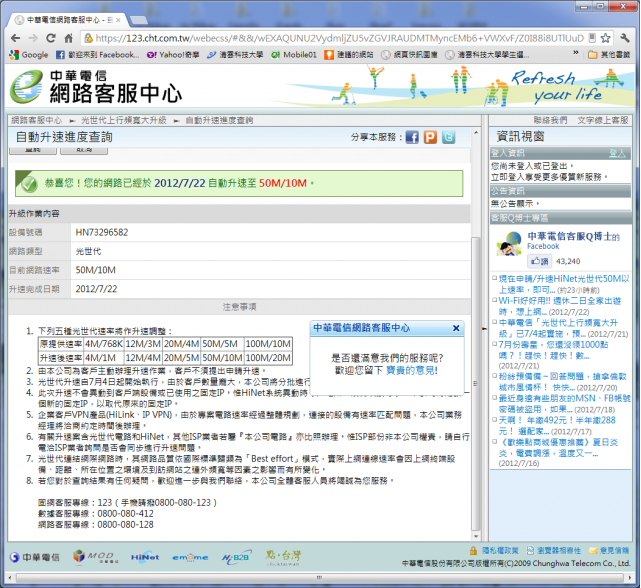
Task: Open the 文字線上客服 link
Action: [x=603, y=120]
